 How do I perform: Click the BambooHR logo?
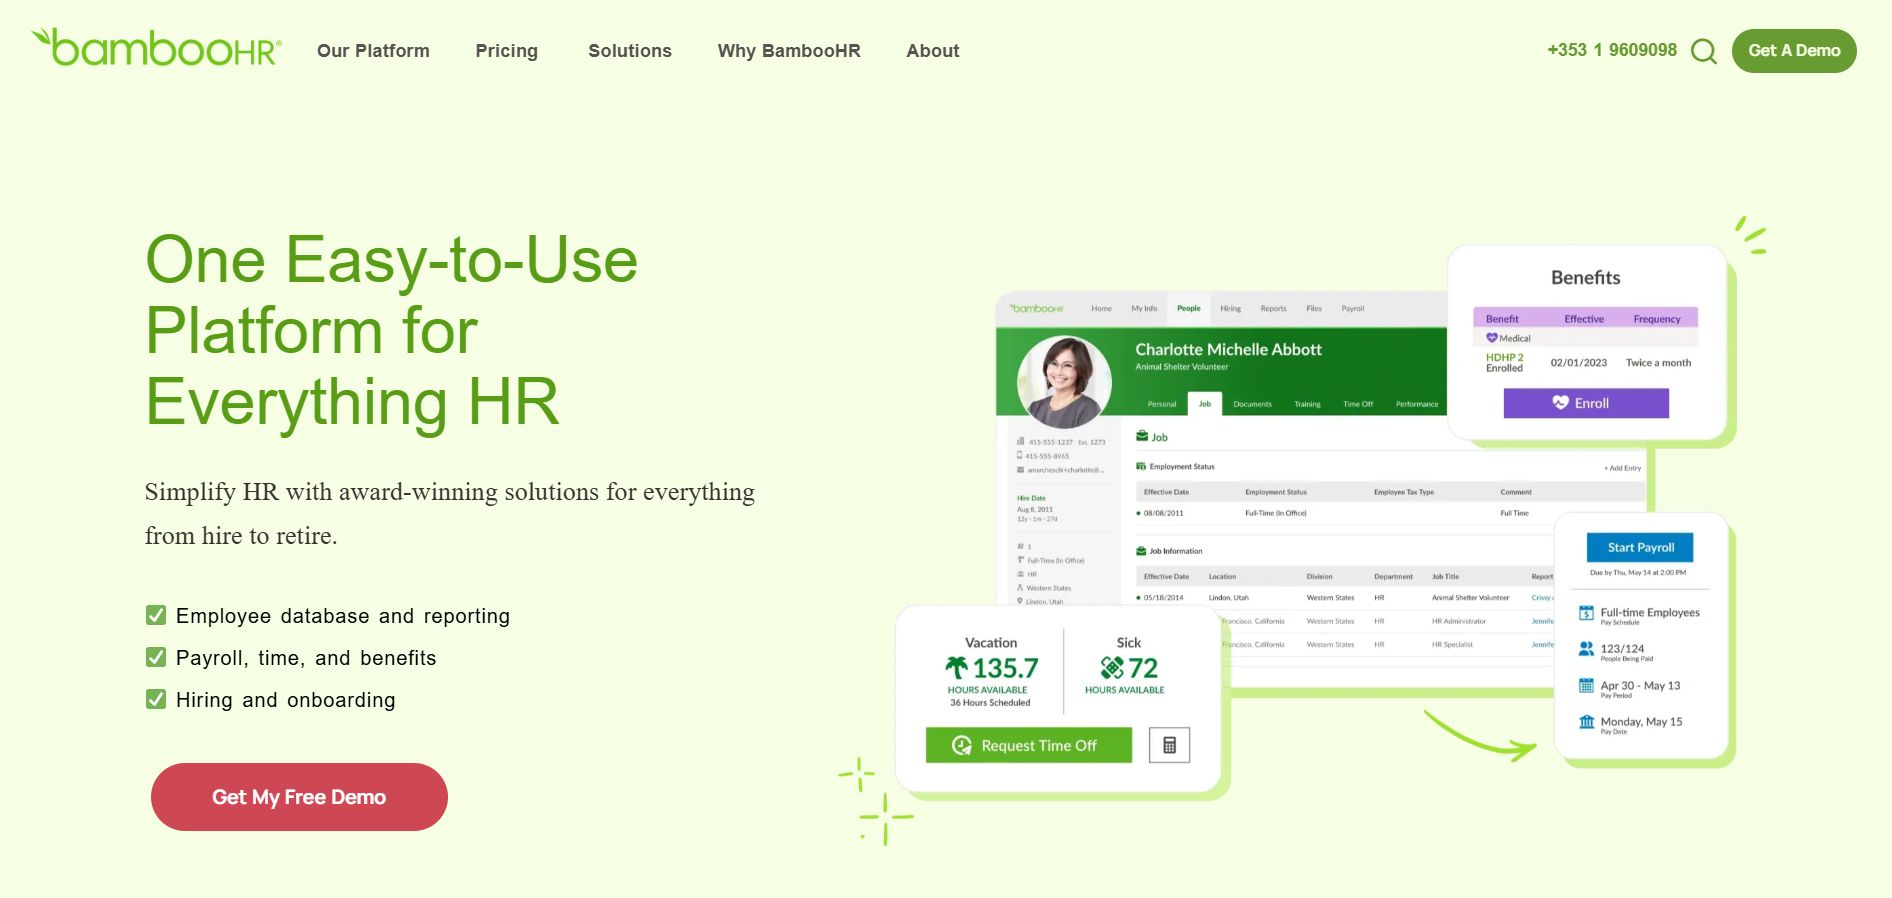coord(157,48)
